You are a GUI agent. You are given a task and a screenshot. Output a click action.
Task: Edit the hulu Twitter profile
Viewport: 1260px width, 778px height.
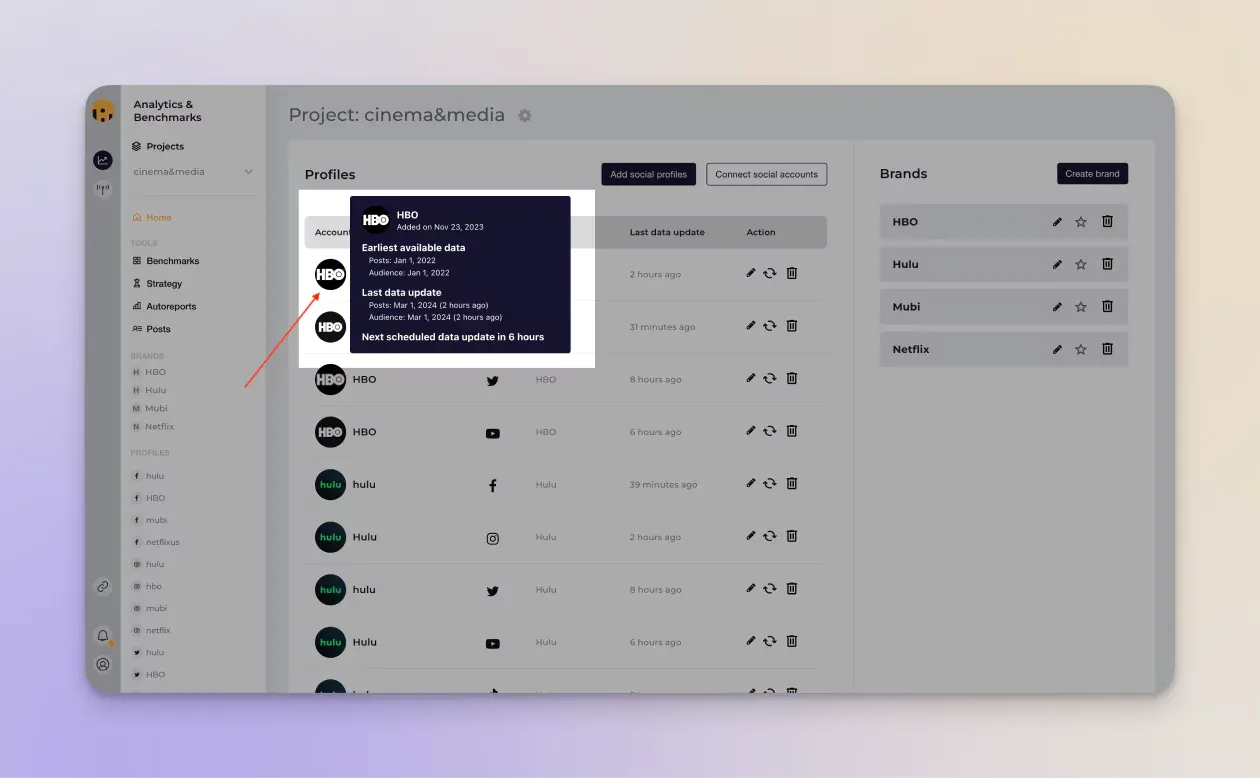pos(751,589)
